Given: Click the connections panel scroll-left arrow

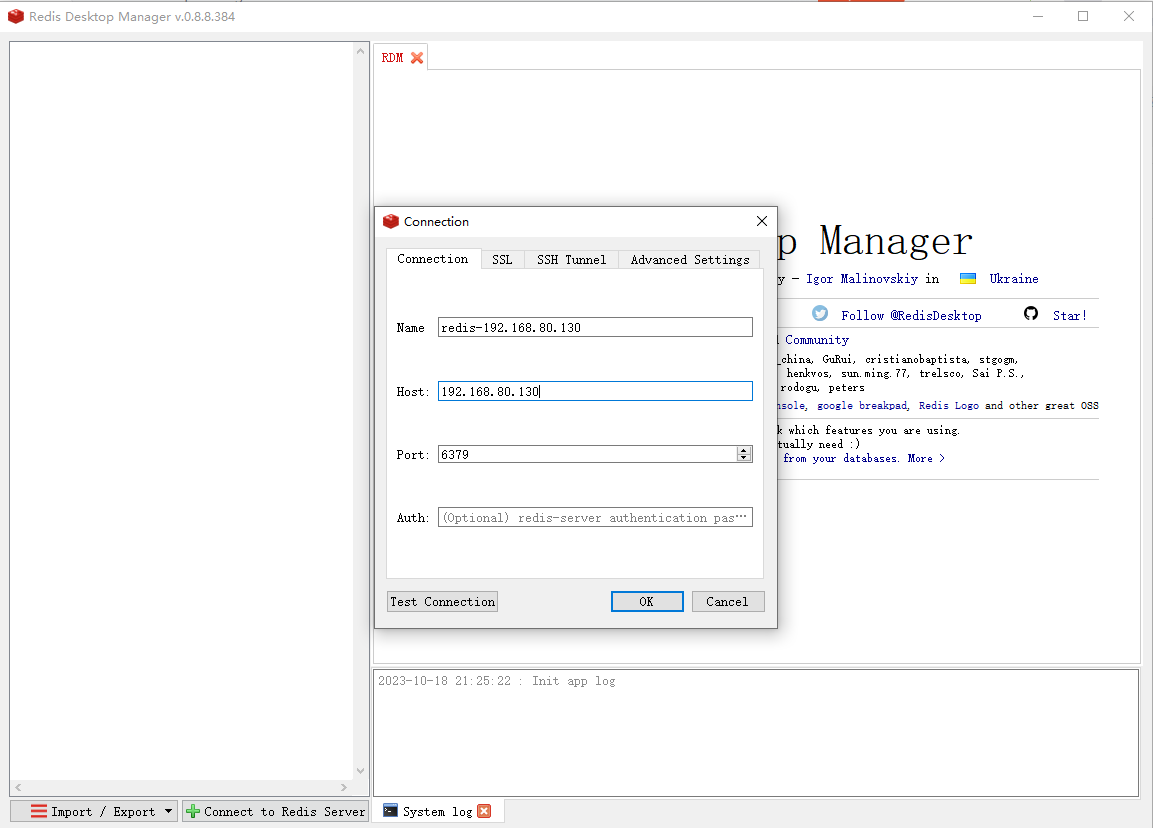Looking at the screenshot, I should tap(18, 788).
